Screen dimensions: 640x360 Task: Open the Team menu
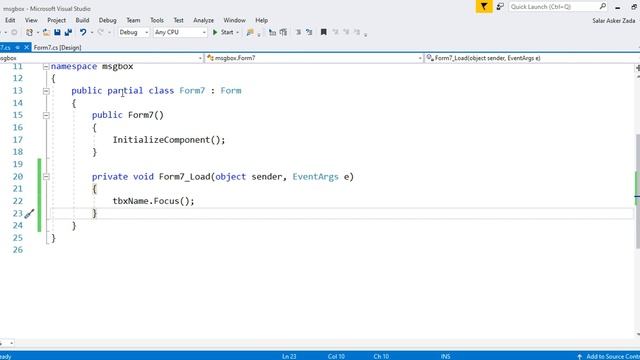133,20
